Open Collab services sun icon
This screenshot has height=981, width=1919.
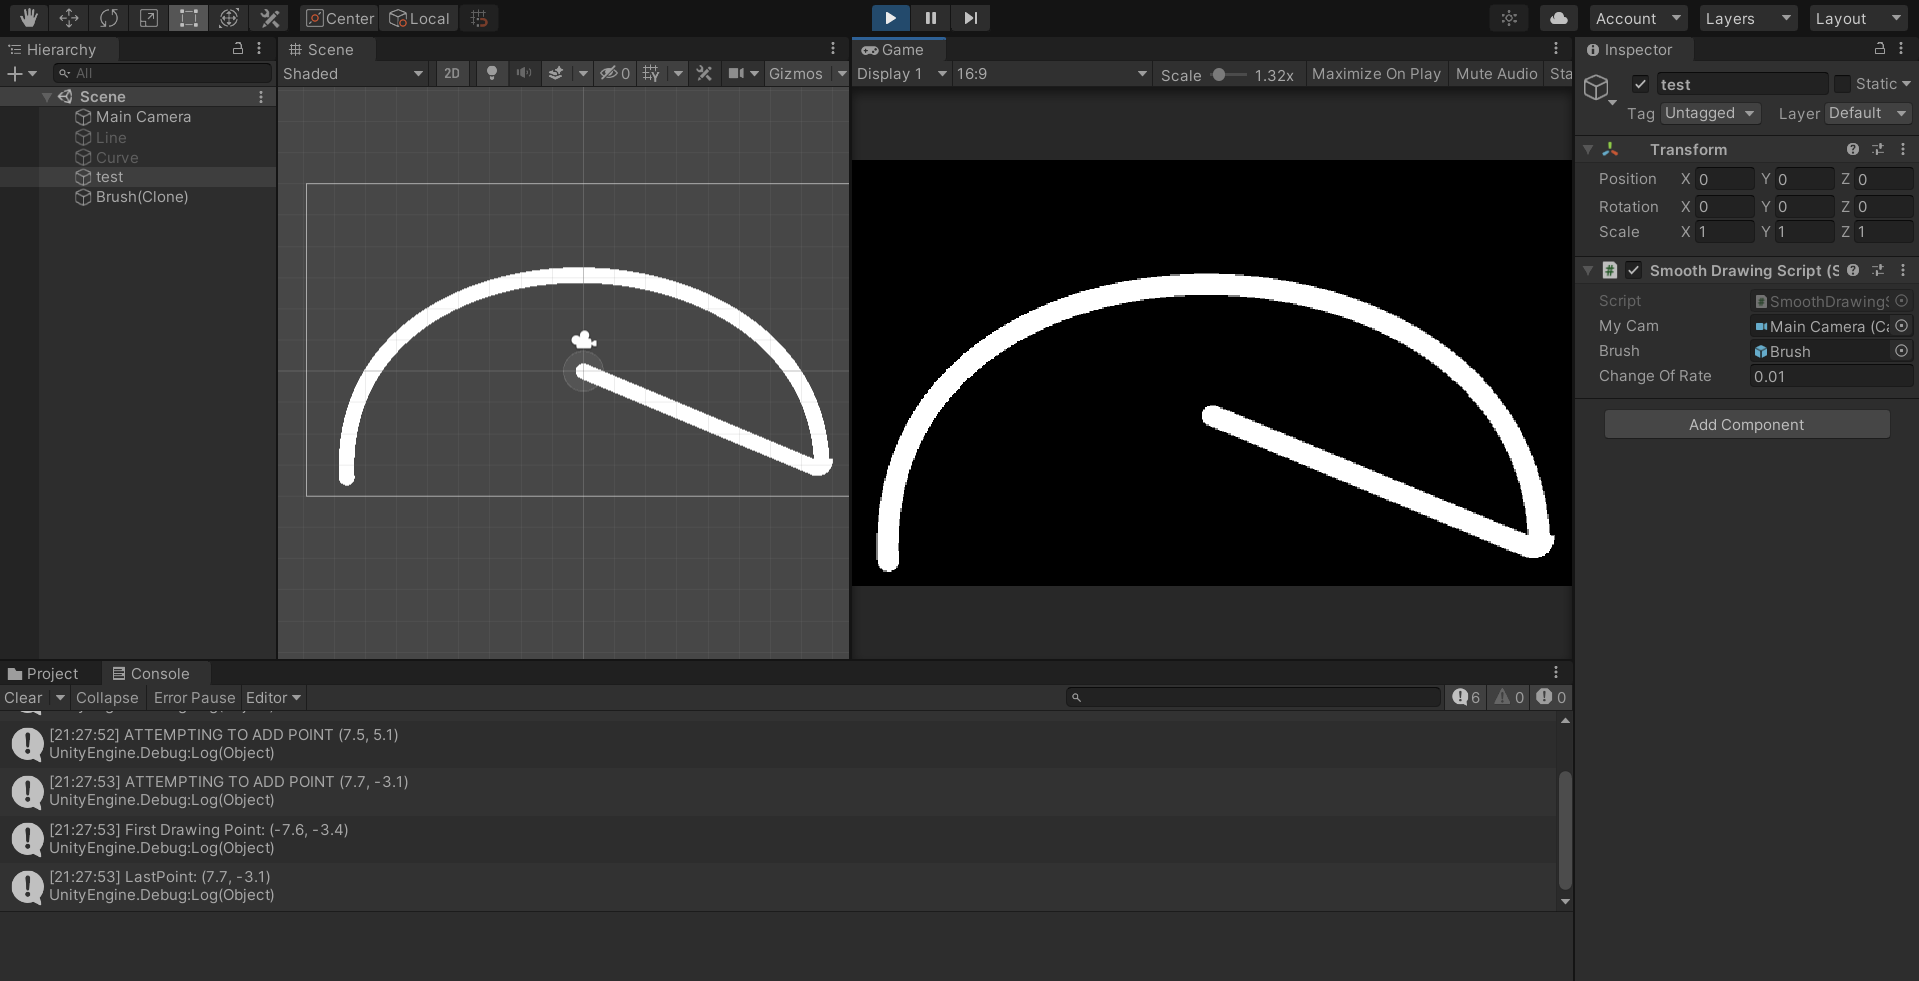(1509, 18)
